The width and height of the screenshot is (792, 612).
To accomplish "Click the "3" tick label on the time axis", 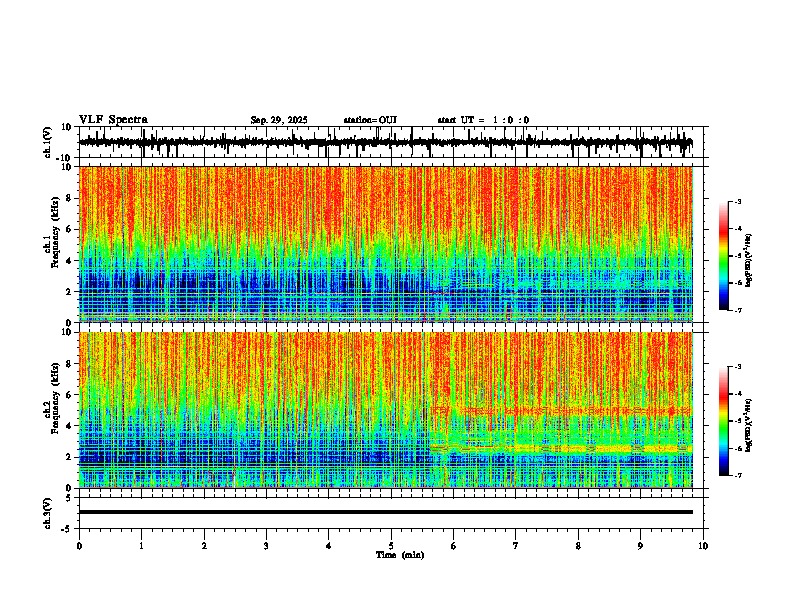I will [266, 546].
